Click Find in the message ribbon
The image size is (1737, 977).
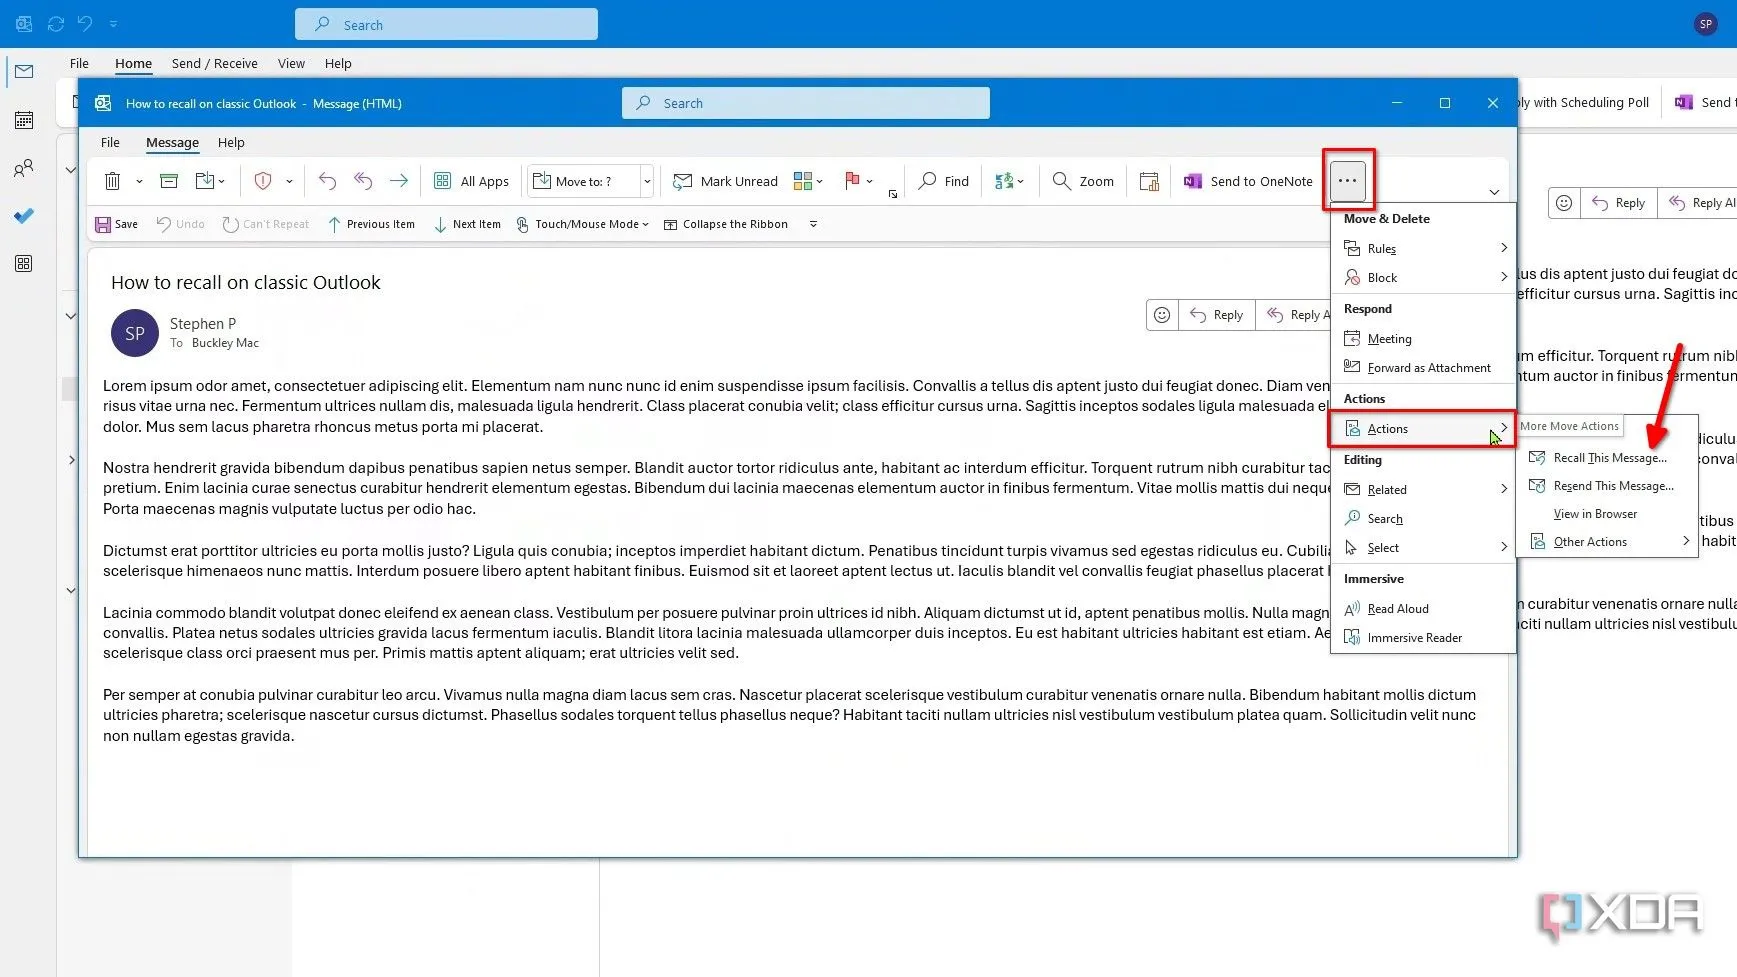tap(944, 181)
